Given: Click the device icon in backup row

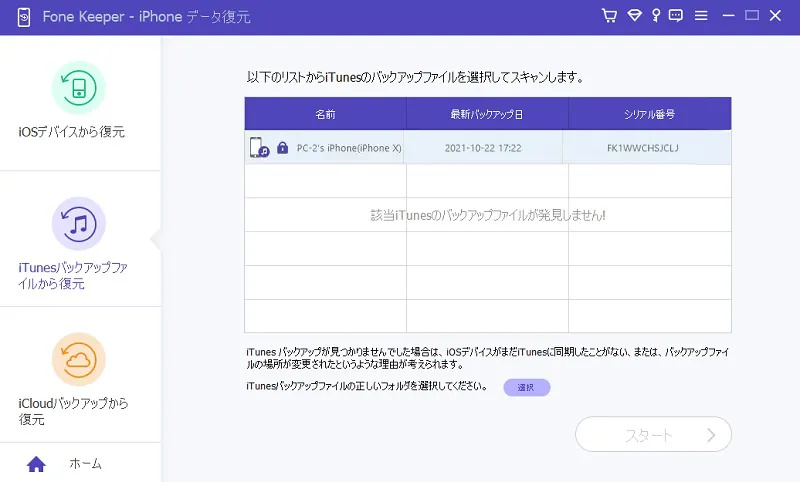Looking at the screenshot, I should [259, 147].
